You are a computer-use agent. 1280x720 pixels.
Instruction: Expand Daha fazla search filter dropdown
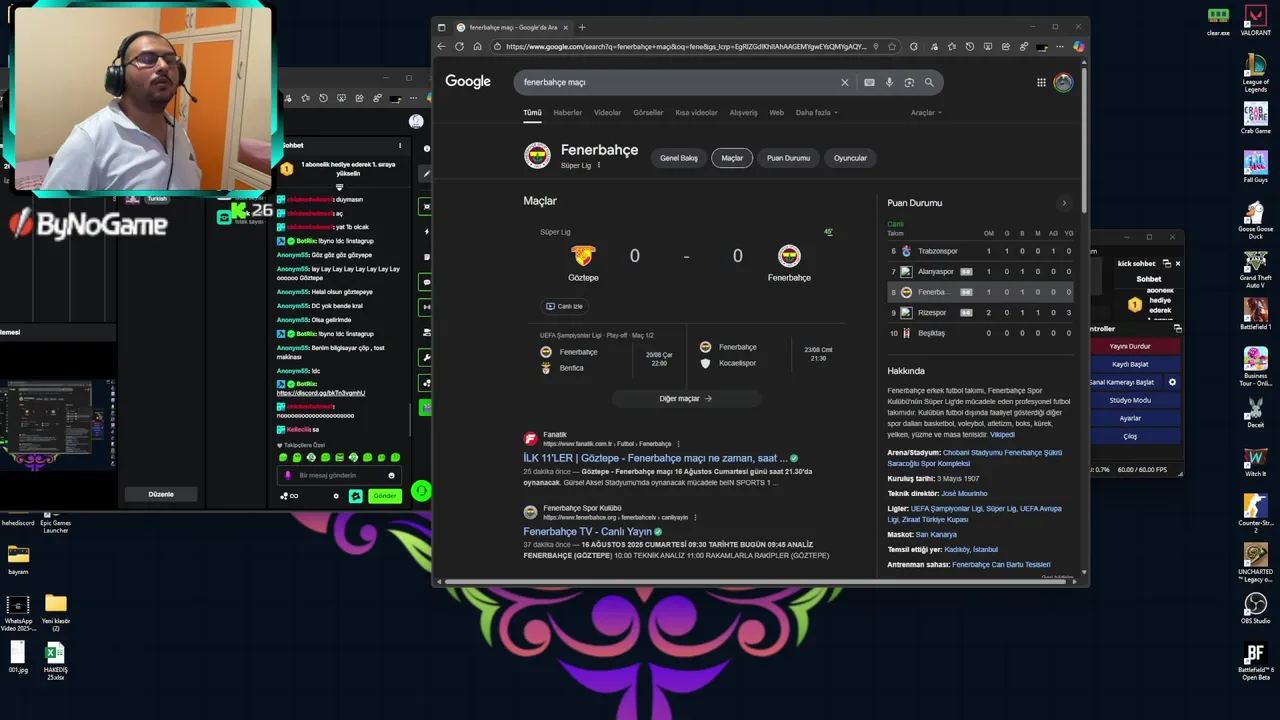(817, 112)
